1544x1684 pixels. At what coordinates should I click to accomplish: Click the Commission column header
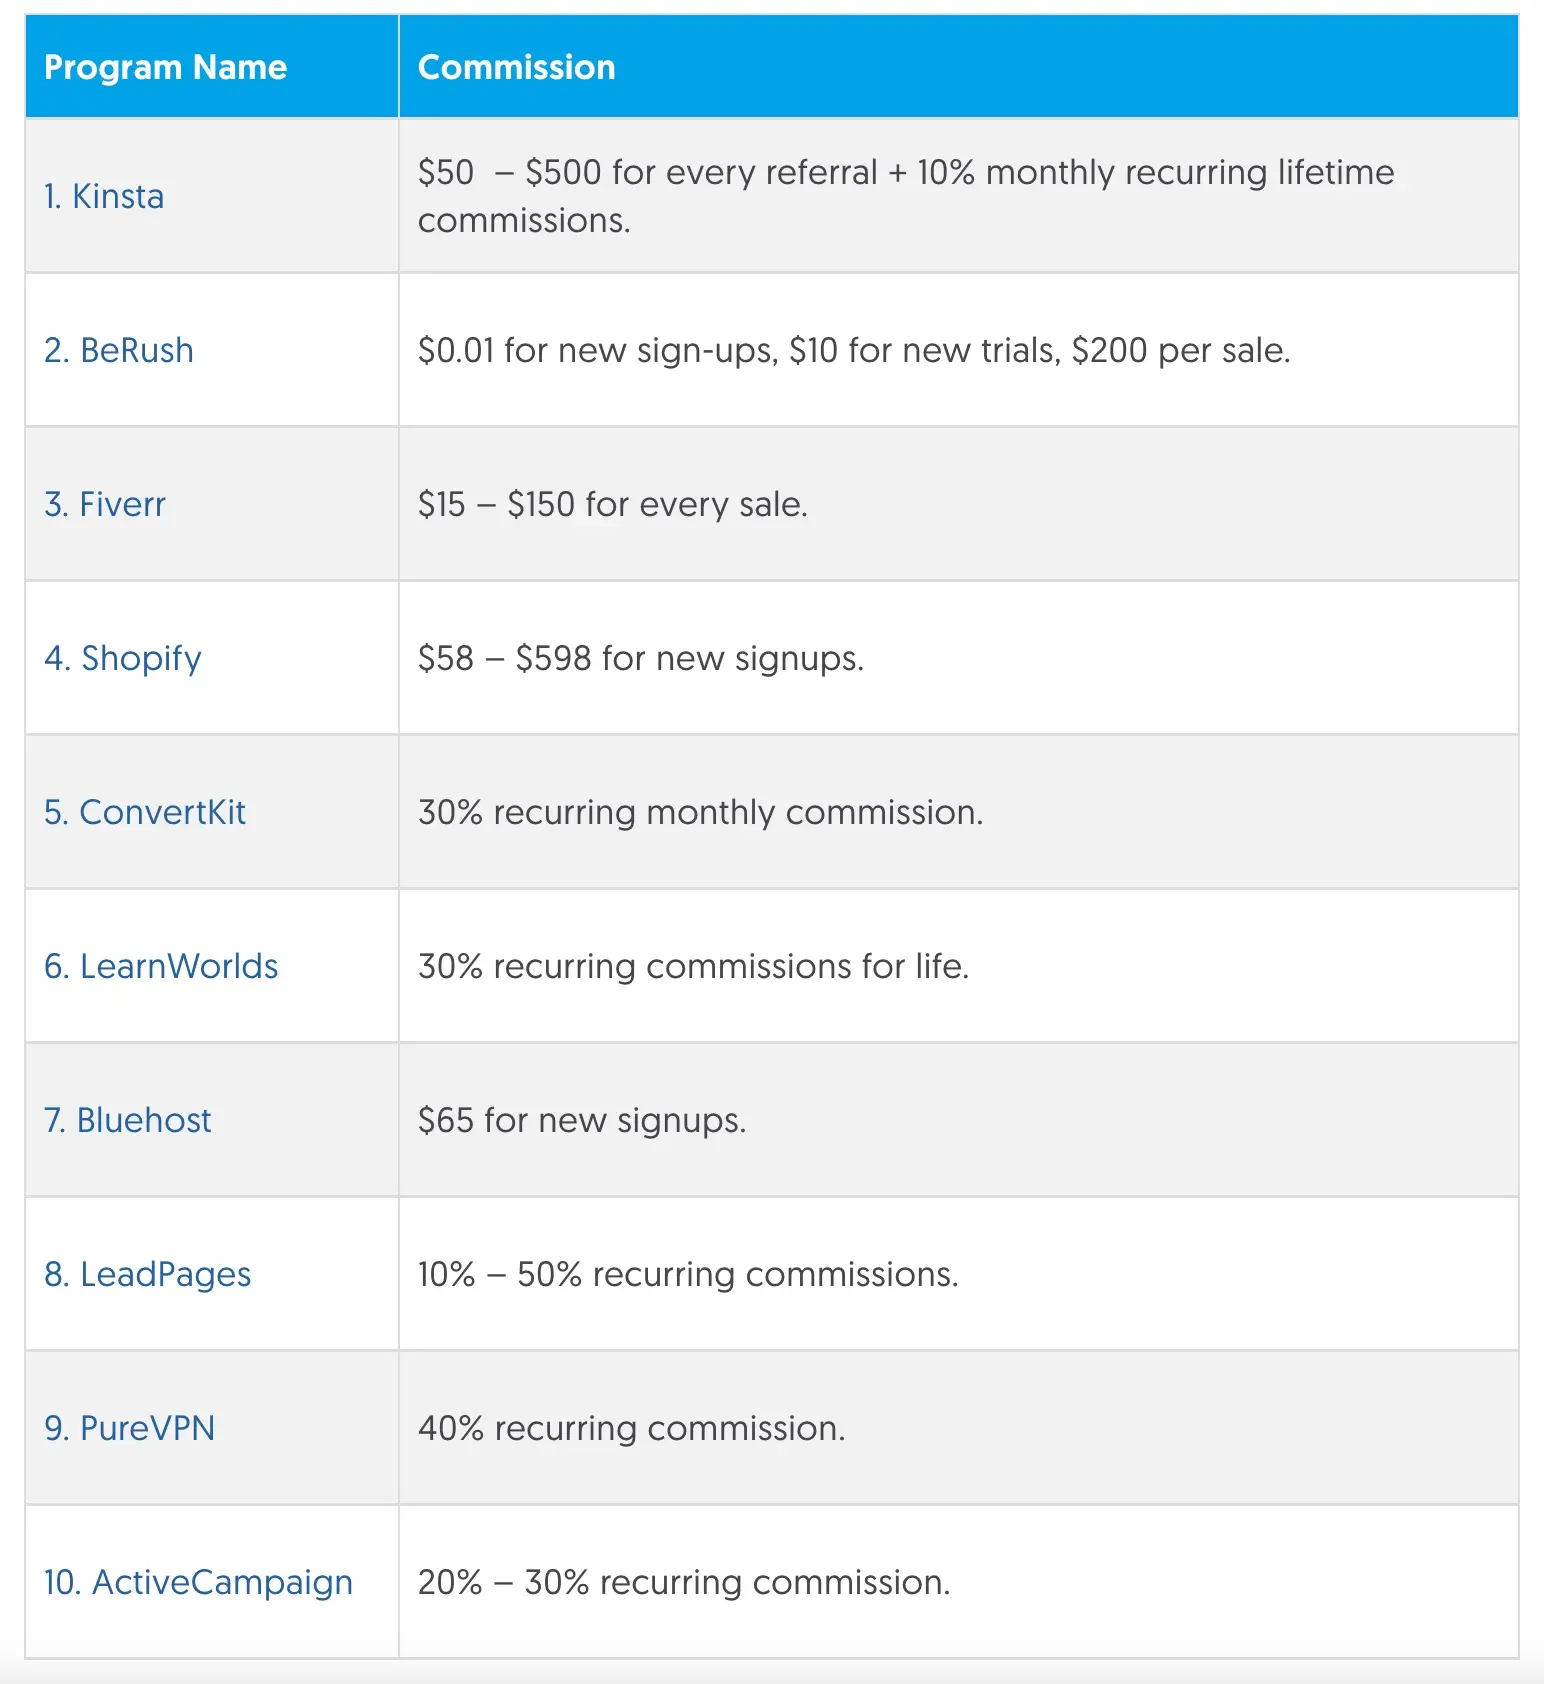point(517,67)
